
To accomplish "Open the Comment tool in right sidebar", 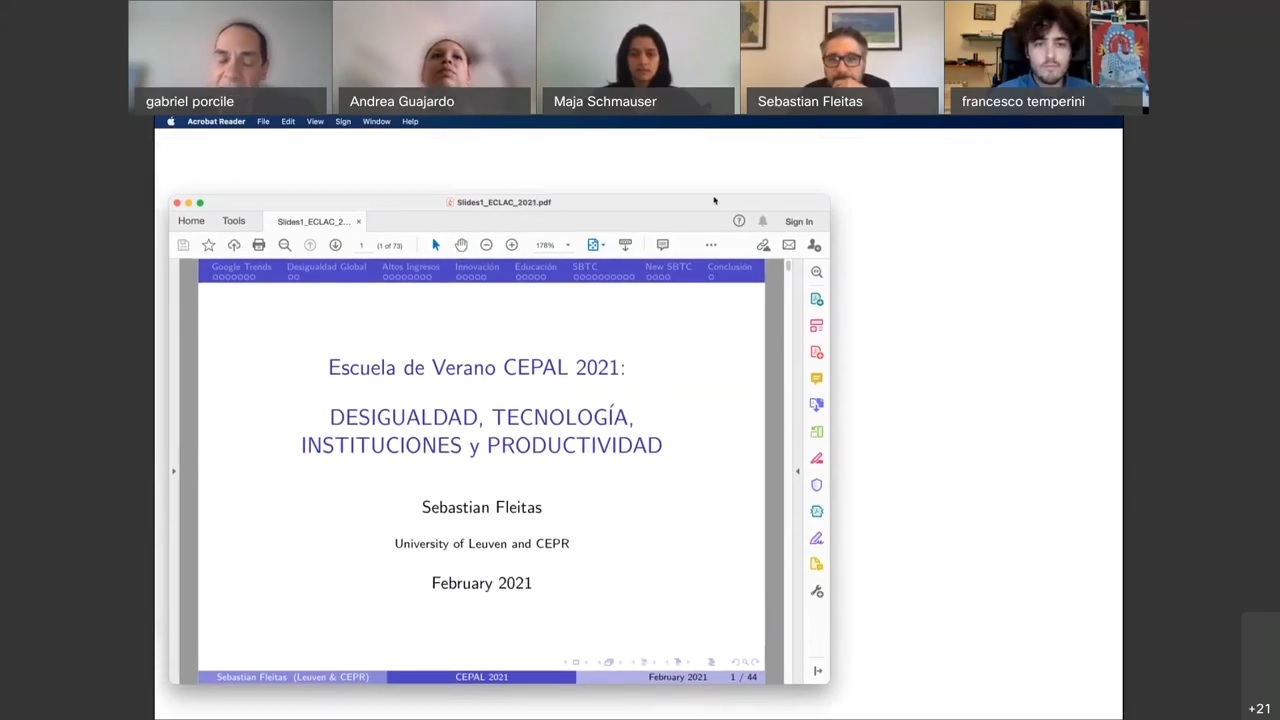I will [x=817, y=379].
